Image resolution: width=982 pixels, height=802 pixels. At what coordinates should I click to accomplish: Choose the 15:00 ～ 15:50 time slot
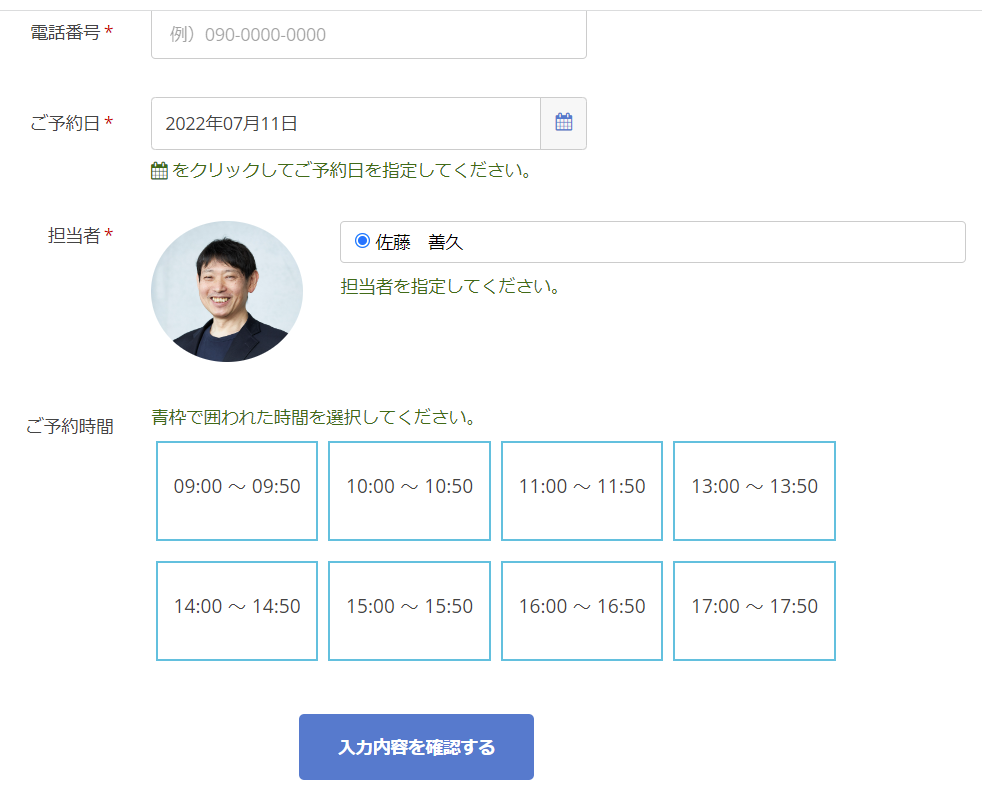click(410, 611)
